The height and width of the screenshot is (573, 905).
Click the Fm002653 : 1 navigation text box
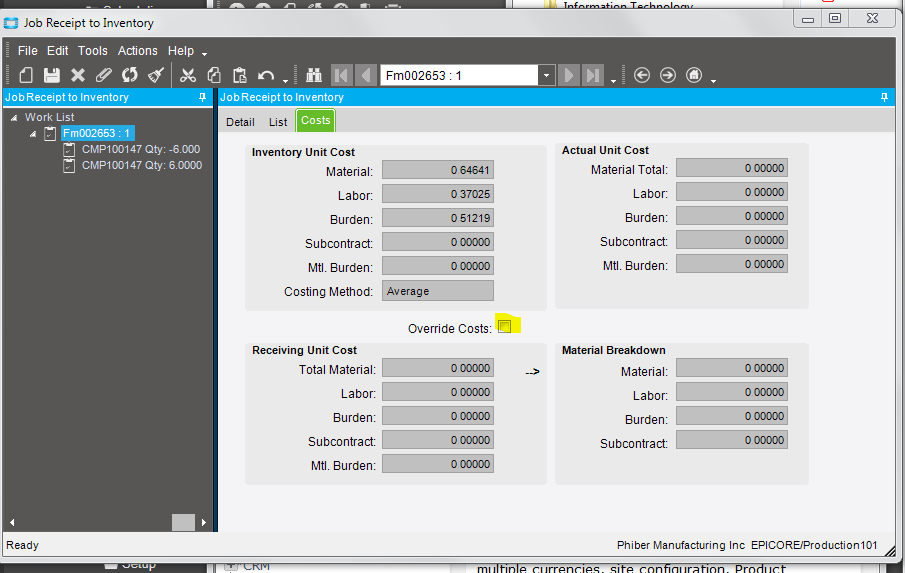(x=459, y=76)
